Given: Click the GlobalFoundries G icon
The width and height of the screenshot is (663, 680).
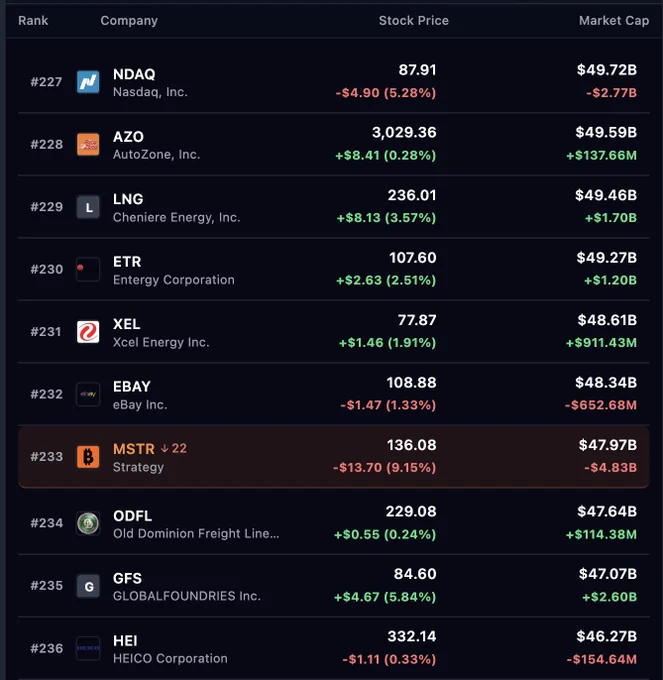Looking at the screenshot, I should (88, 586).
